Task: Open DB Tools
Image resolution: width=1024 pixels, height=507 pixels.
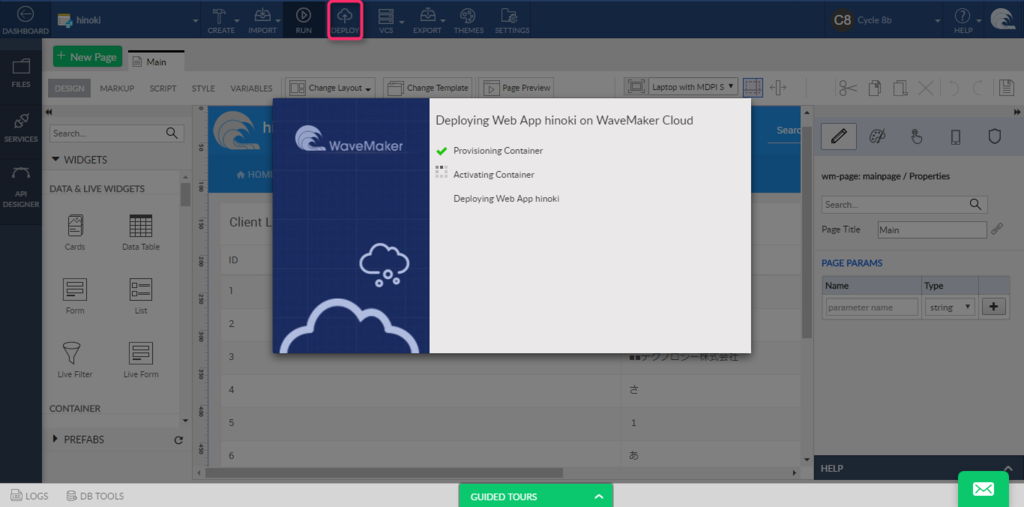Action: [x=95, y=497]
